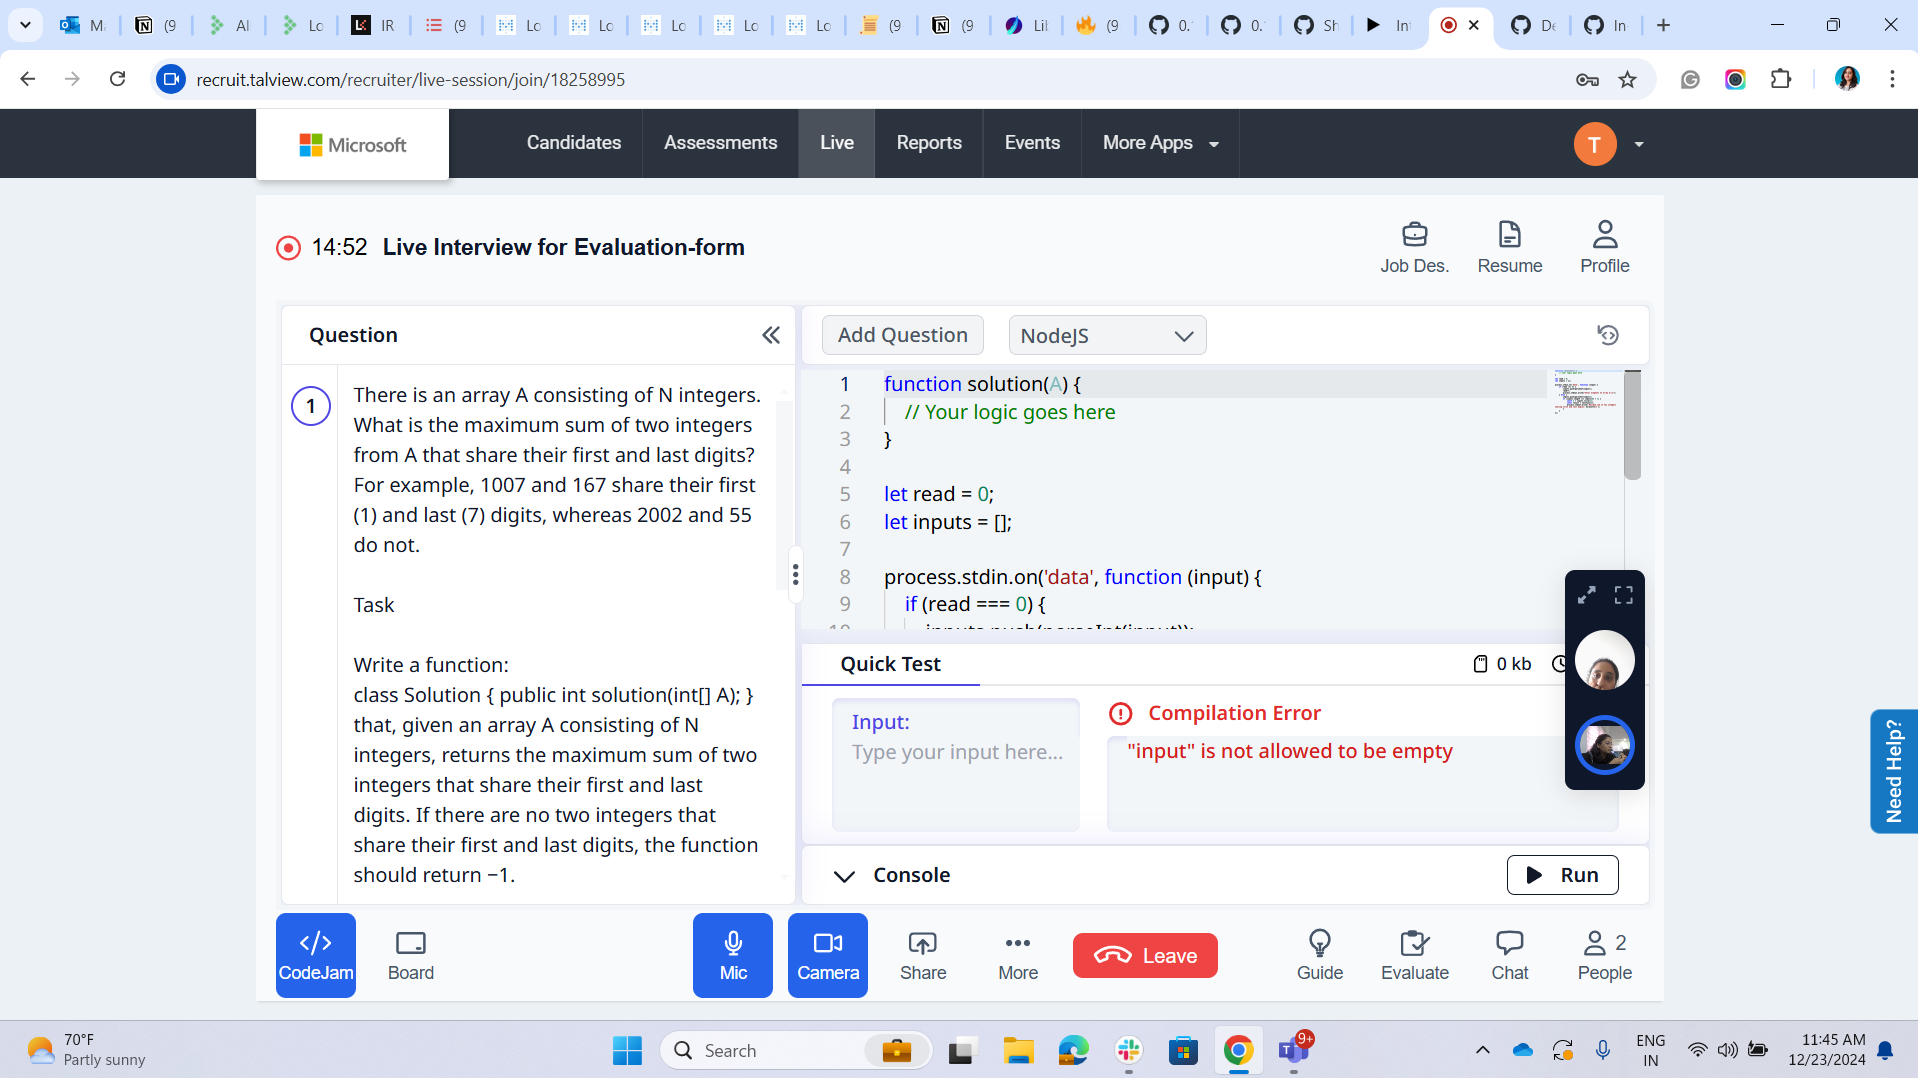Image resolution: width=1918 pixels, height=1078 pixels.
Task: Open Microsoft Teams from the taskbar
Action: 1293,1050
